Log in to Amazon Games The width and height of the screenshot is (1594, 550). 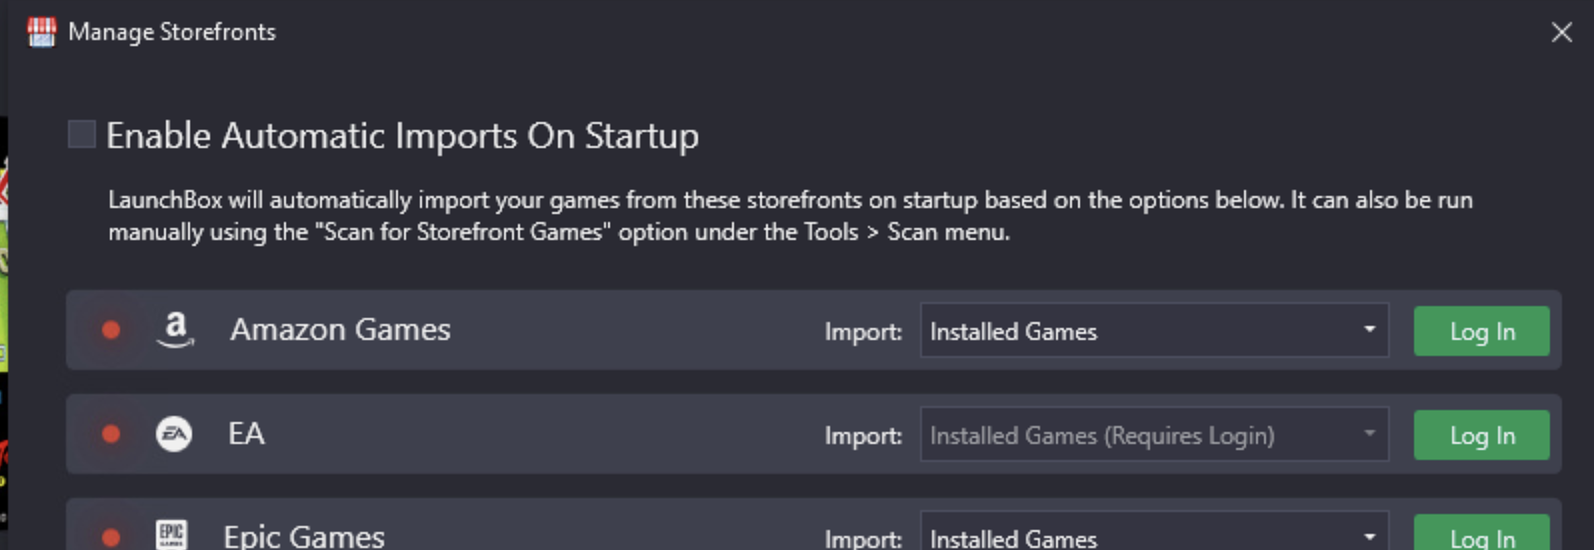click(1481, 331)
